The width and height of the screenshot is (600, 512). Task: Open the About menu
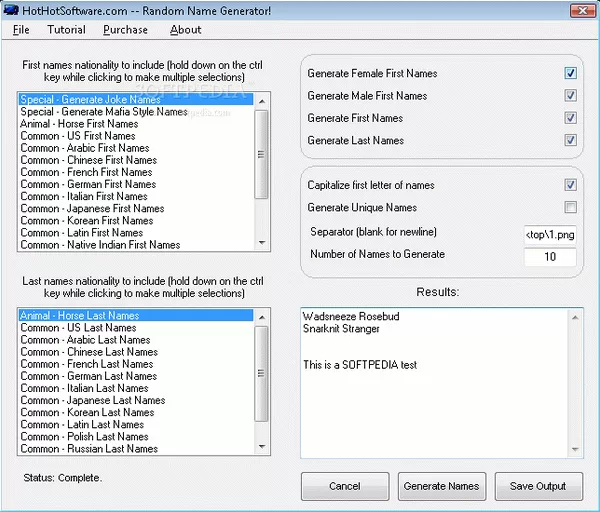[185, 30]
